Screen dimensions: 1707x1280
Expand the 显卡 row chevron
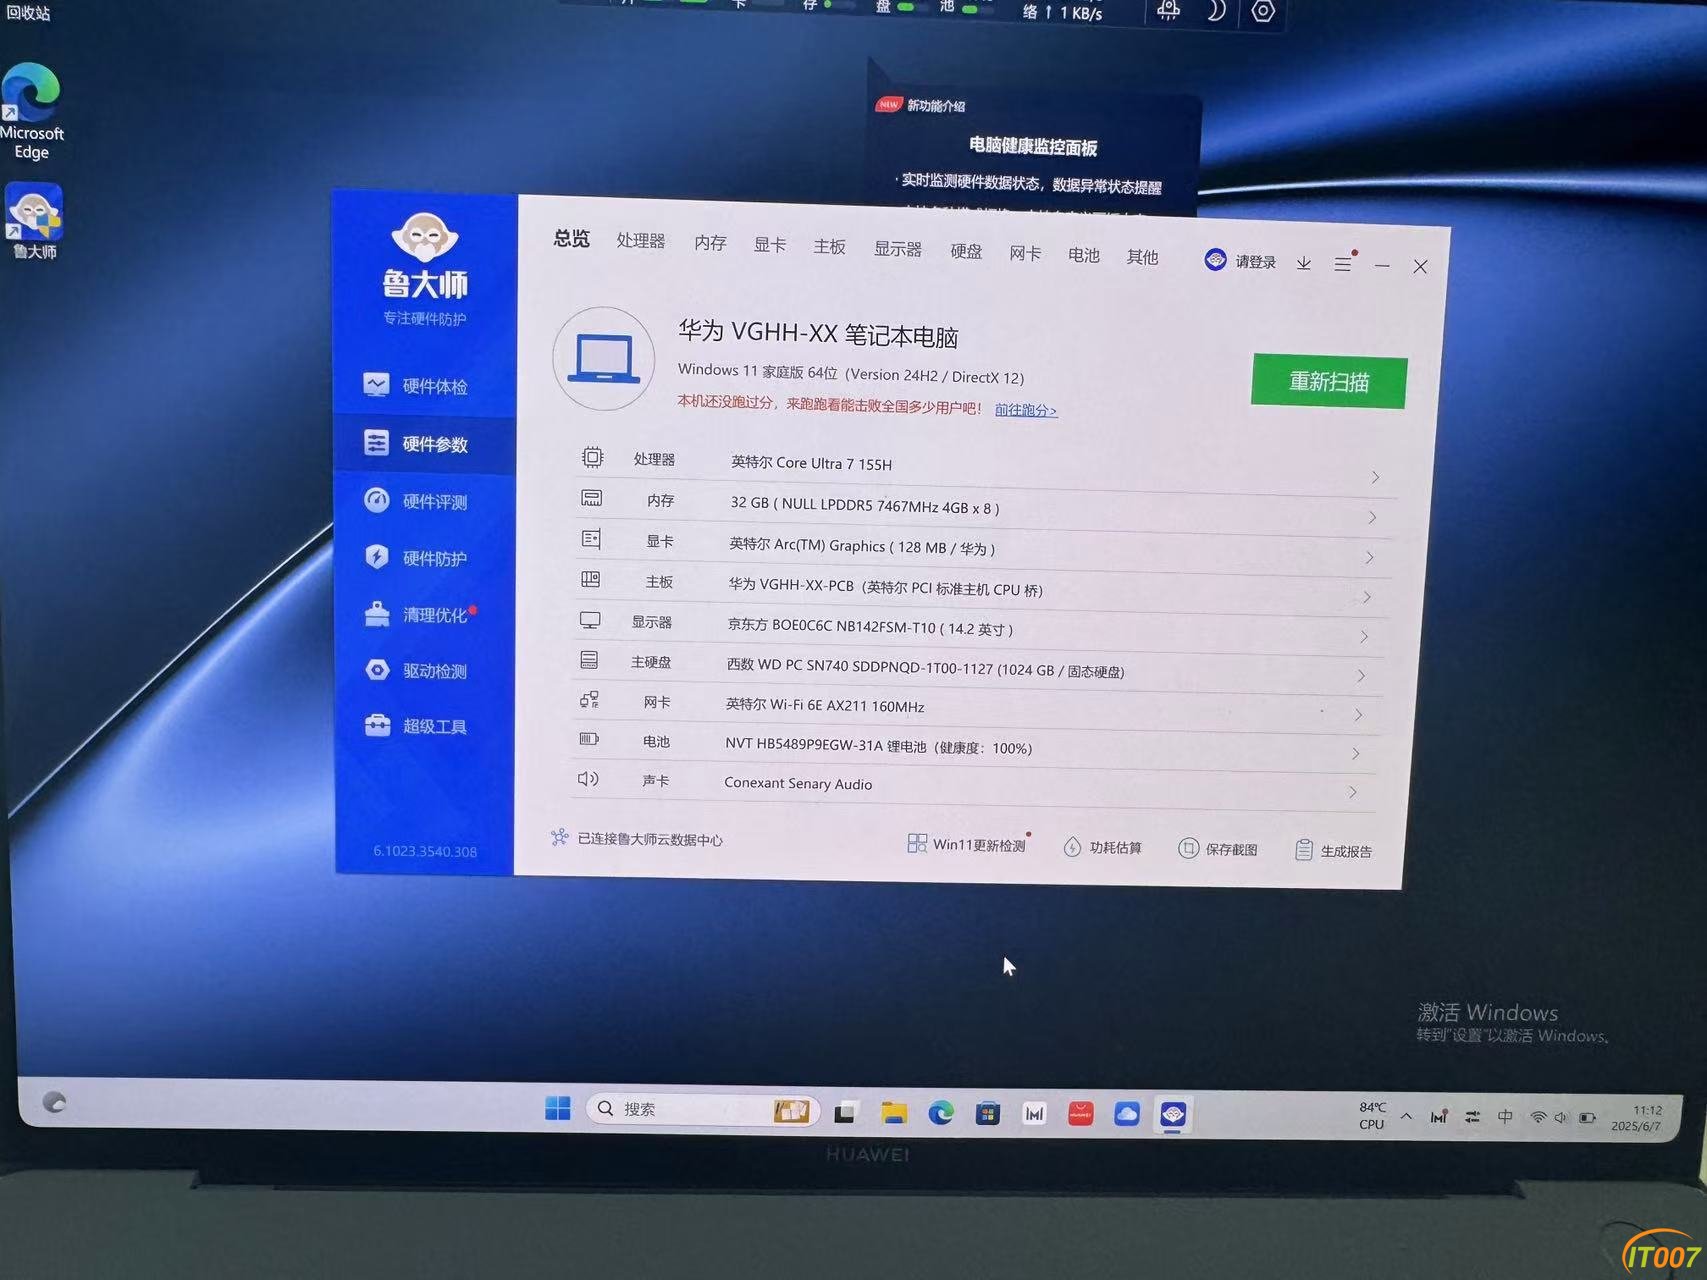(1369, 558)
